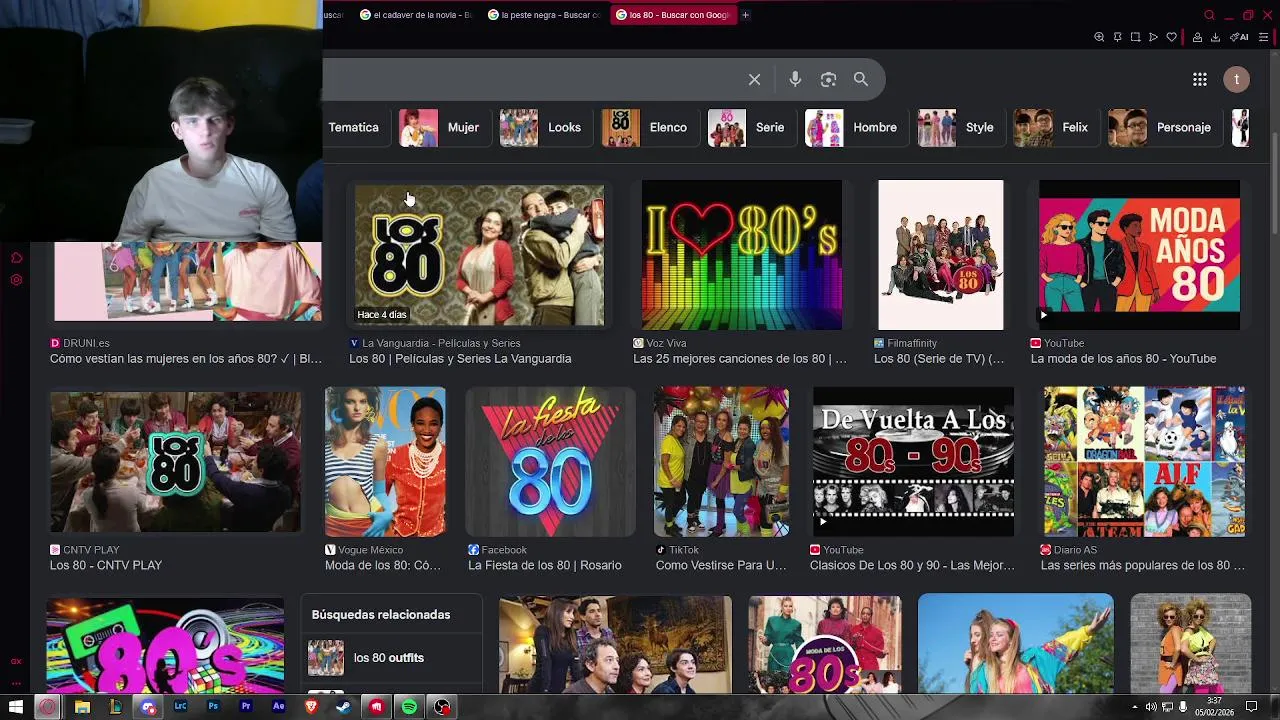
Task: Select related search 'los 80 outfits'
Action: (x=392, y=658)
